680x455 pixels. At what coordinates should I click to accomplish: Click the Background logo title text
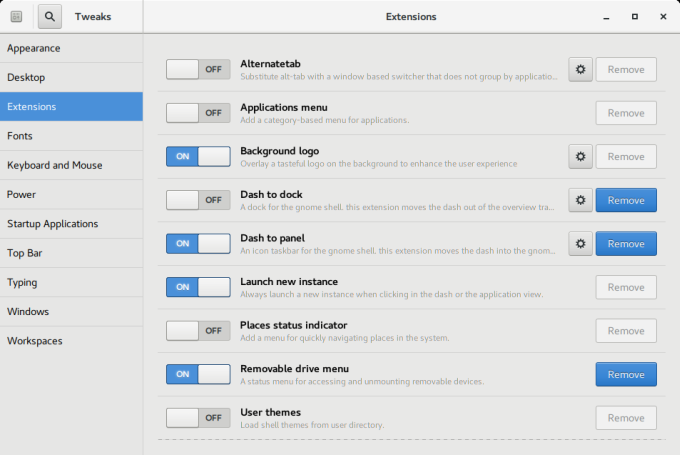pyautogui.click(x=280, y=151)
